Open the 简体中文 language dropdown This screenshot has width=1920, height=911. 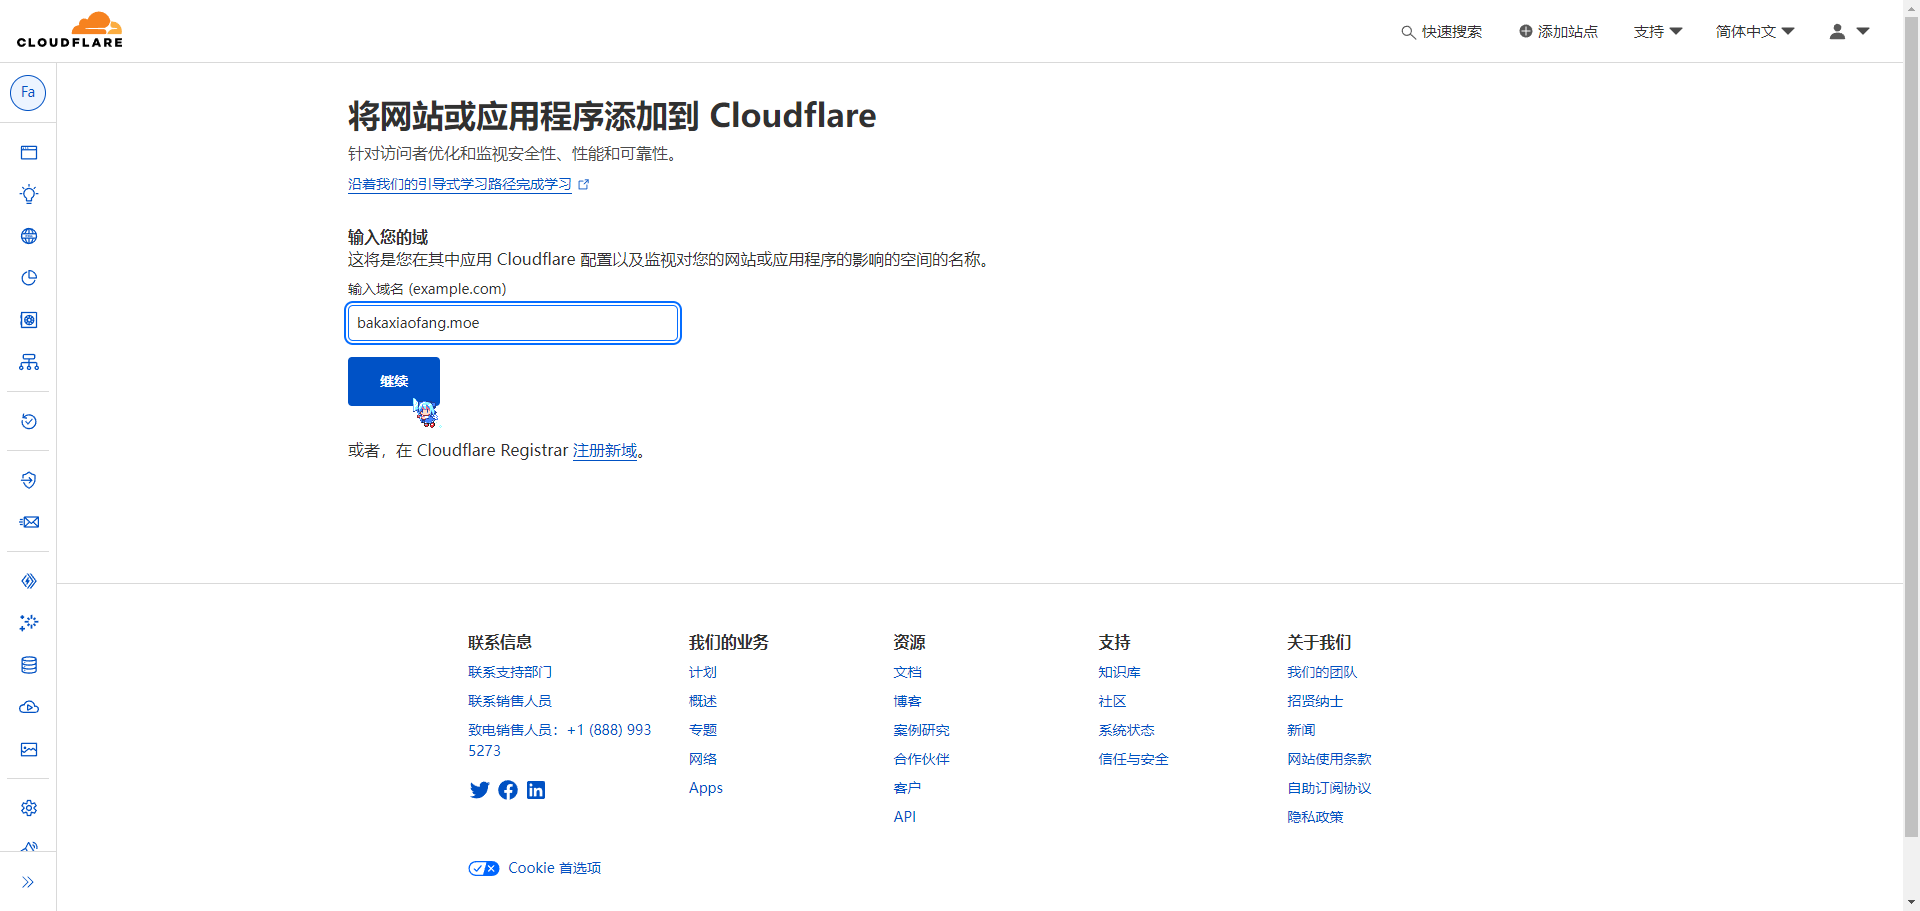(1754, 32)
